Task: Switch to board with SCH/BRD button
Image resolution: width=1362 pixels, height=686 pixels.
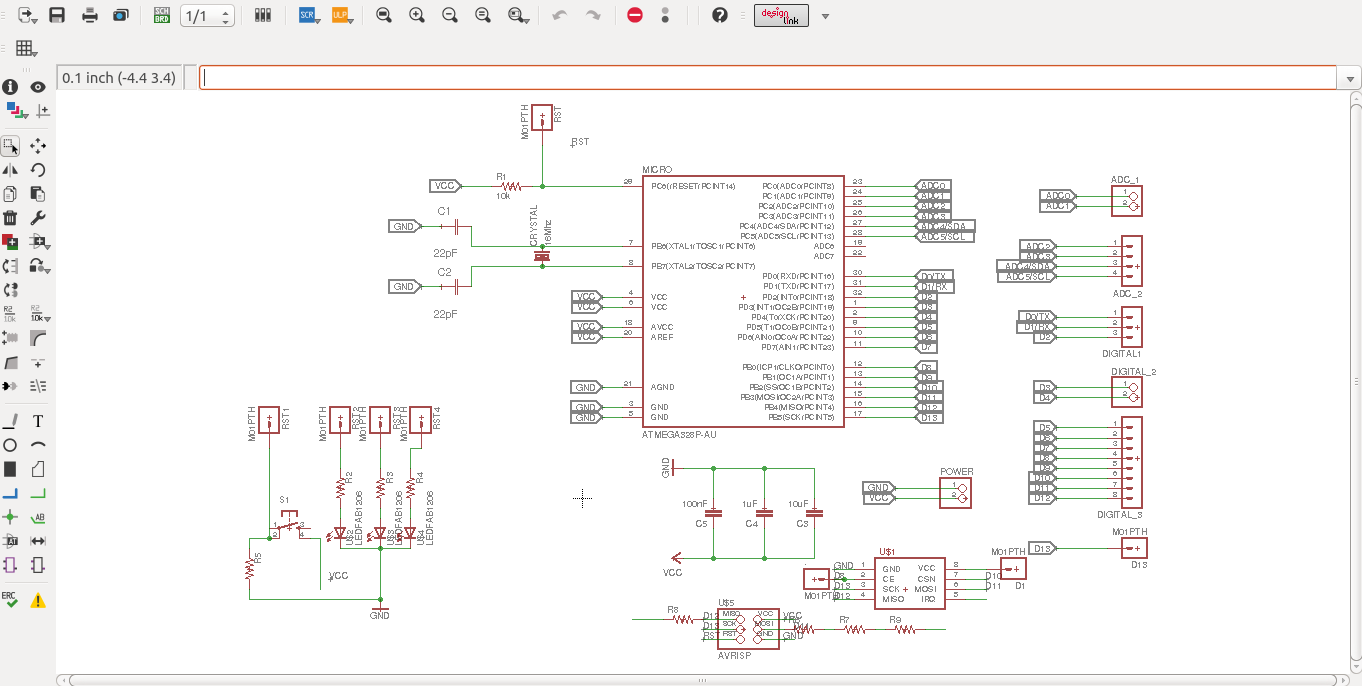Action: click(x=161, y=15)
